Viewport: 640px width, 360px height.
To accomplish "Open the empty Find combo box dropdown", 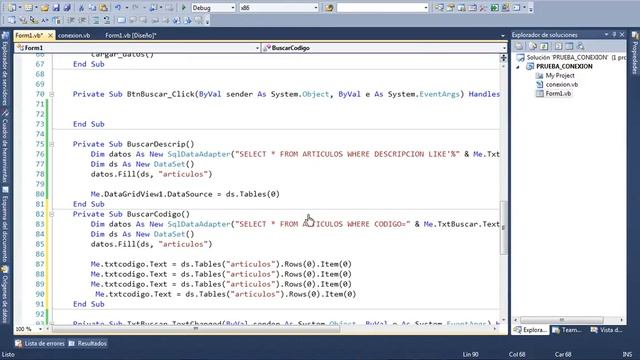I will coord(425,8).
